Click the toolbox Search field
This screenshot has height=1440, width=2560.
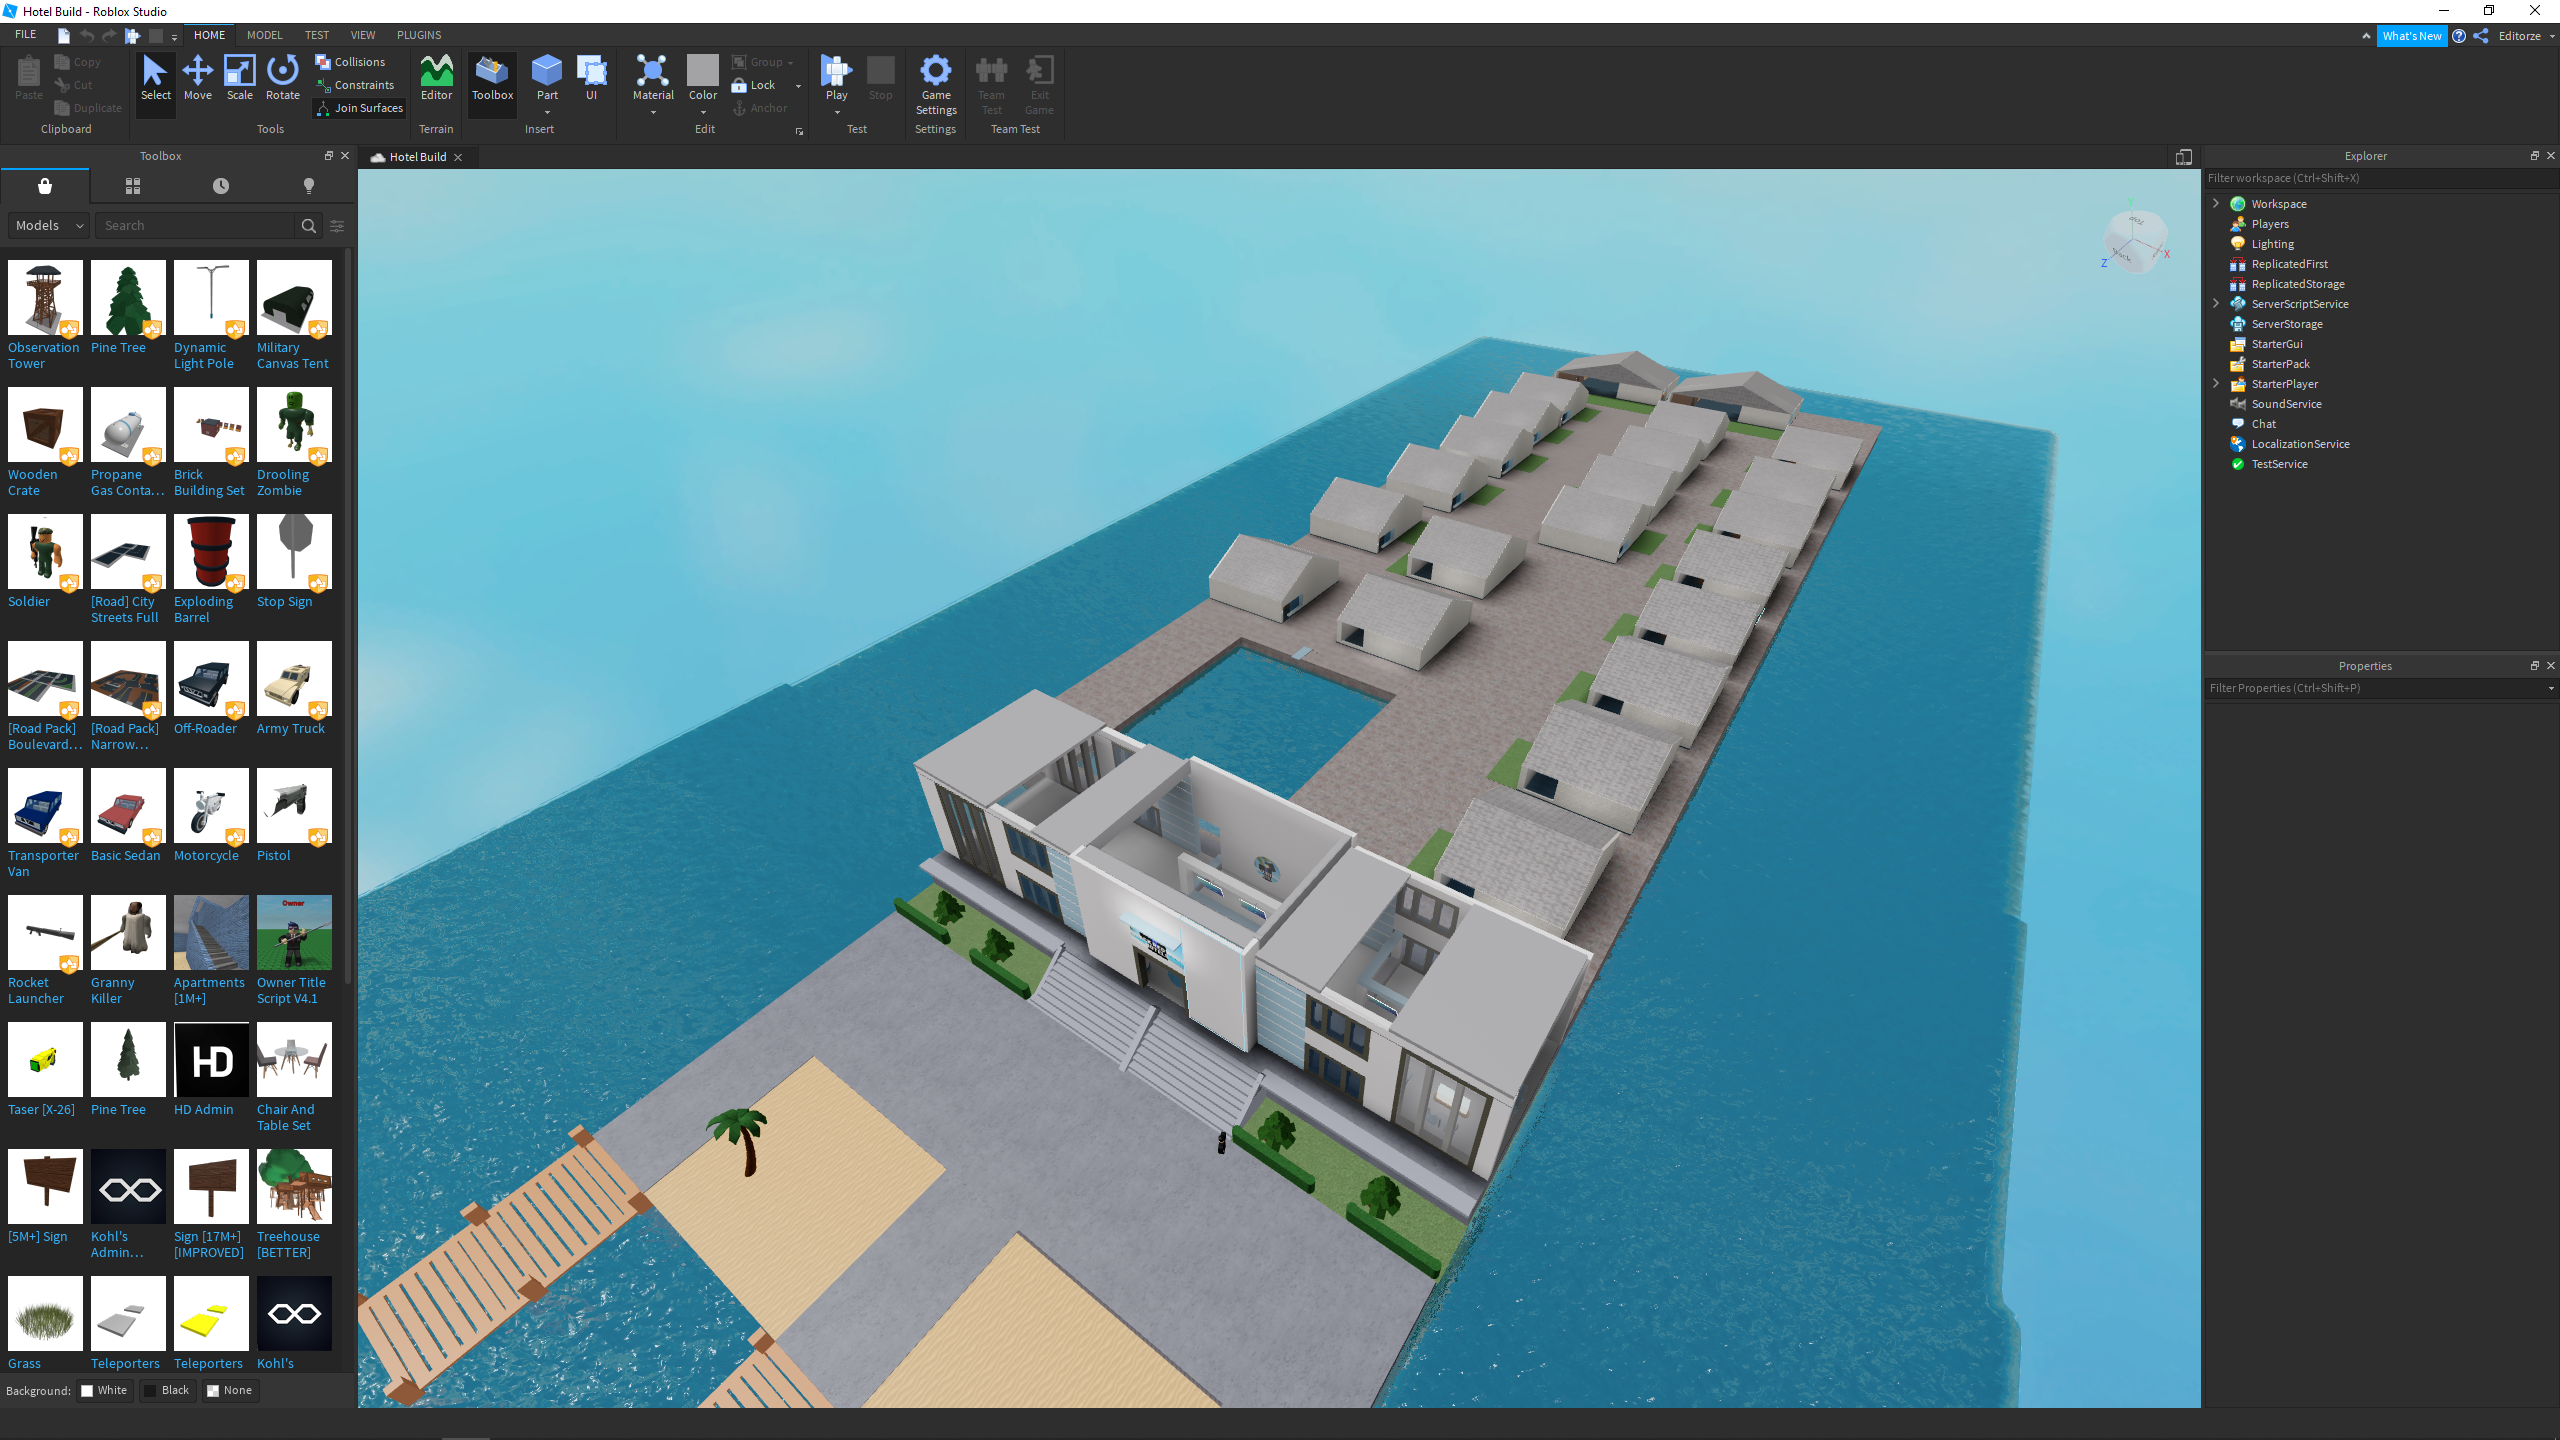(x=196, y=225)
